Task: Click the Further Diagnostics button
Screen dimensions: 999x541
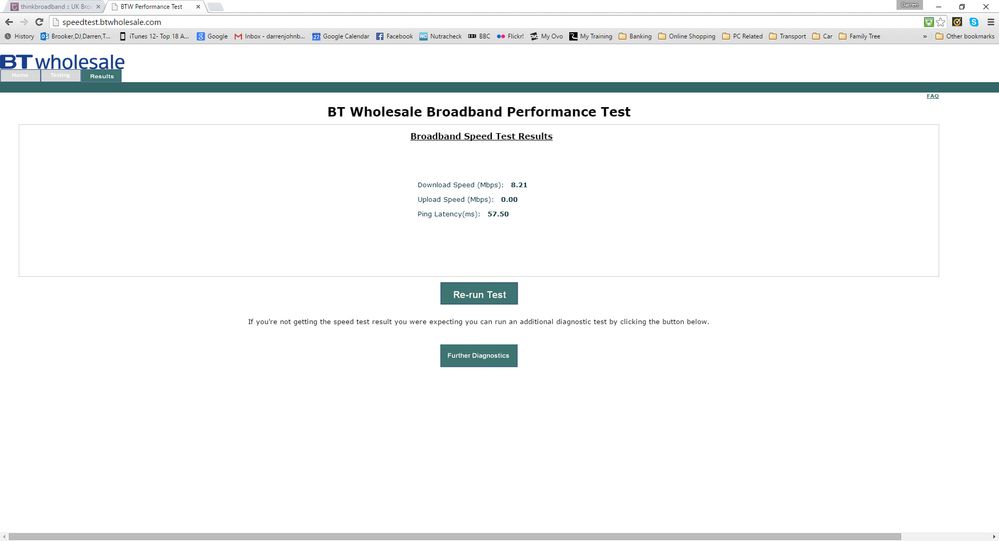Action: click(x=478, y=356)
